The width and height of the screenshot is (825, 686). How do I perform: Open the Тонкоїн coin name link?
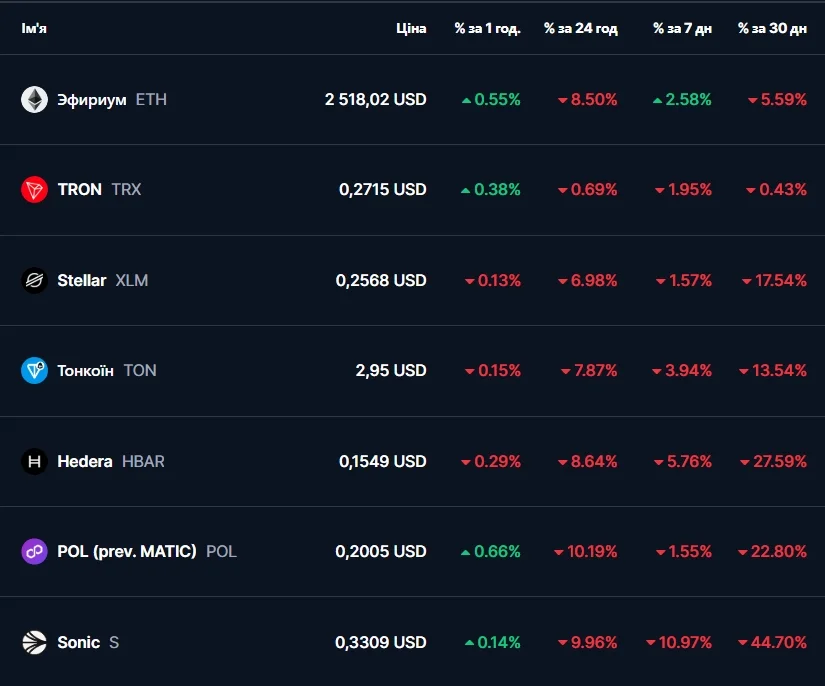pyautogui.click(x=85, y=370)
